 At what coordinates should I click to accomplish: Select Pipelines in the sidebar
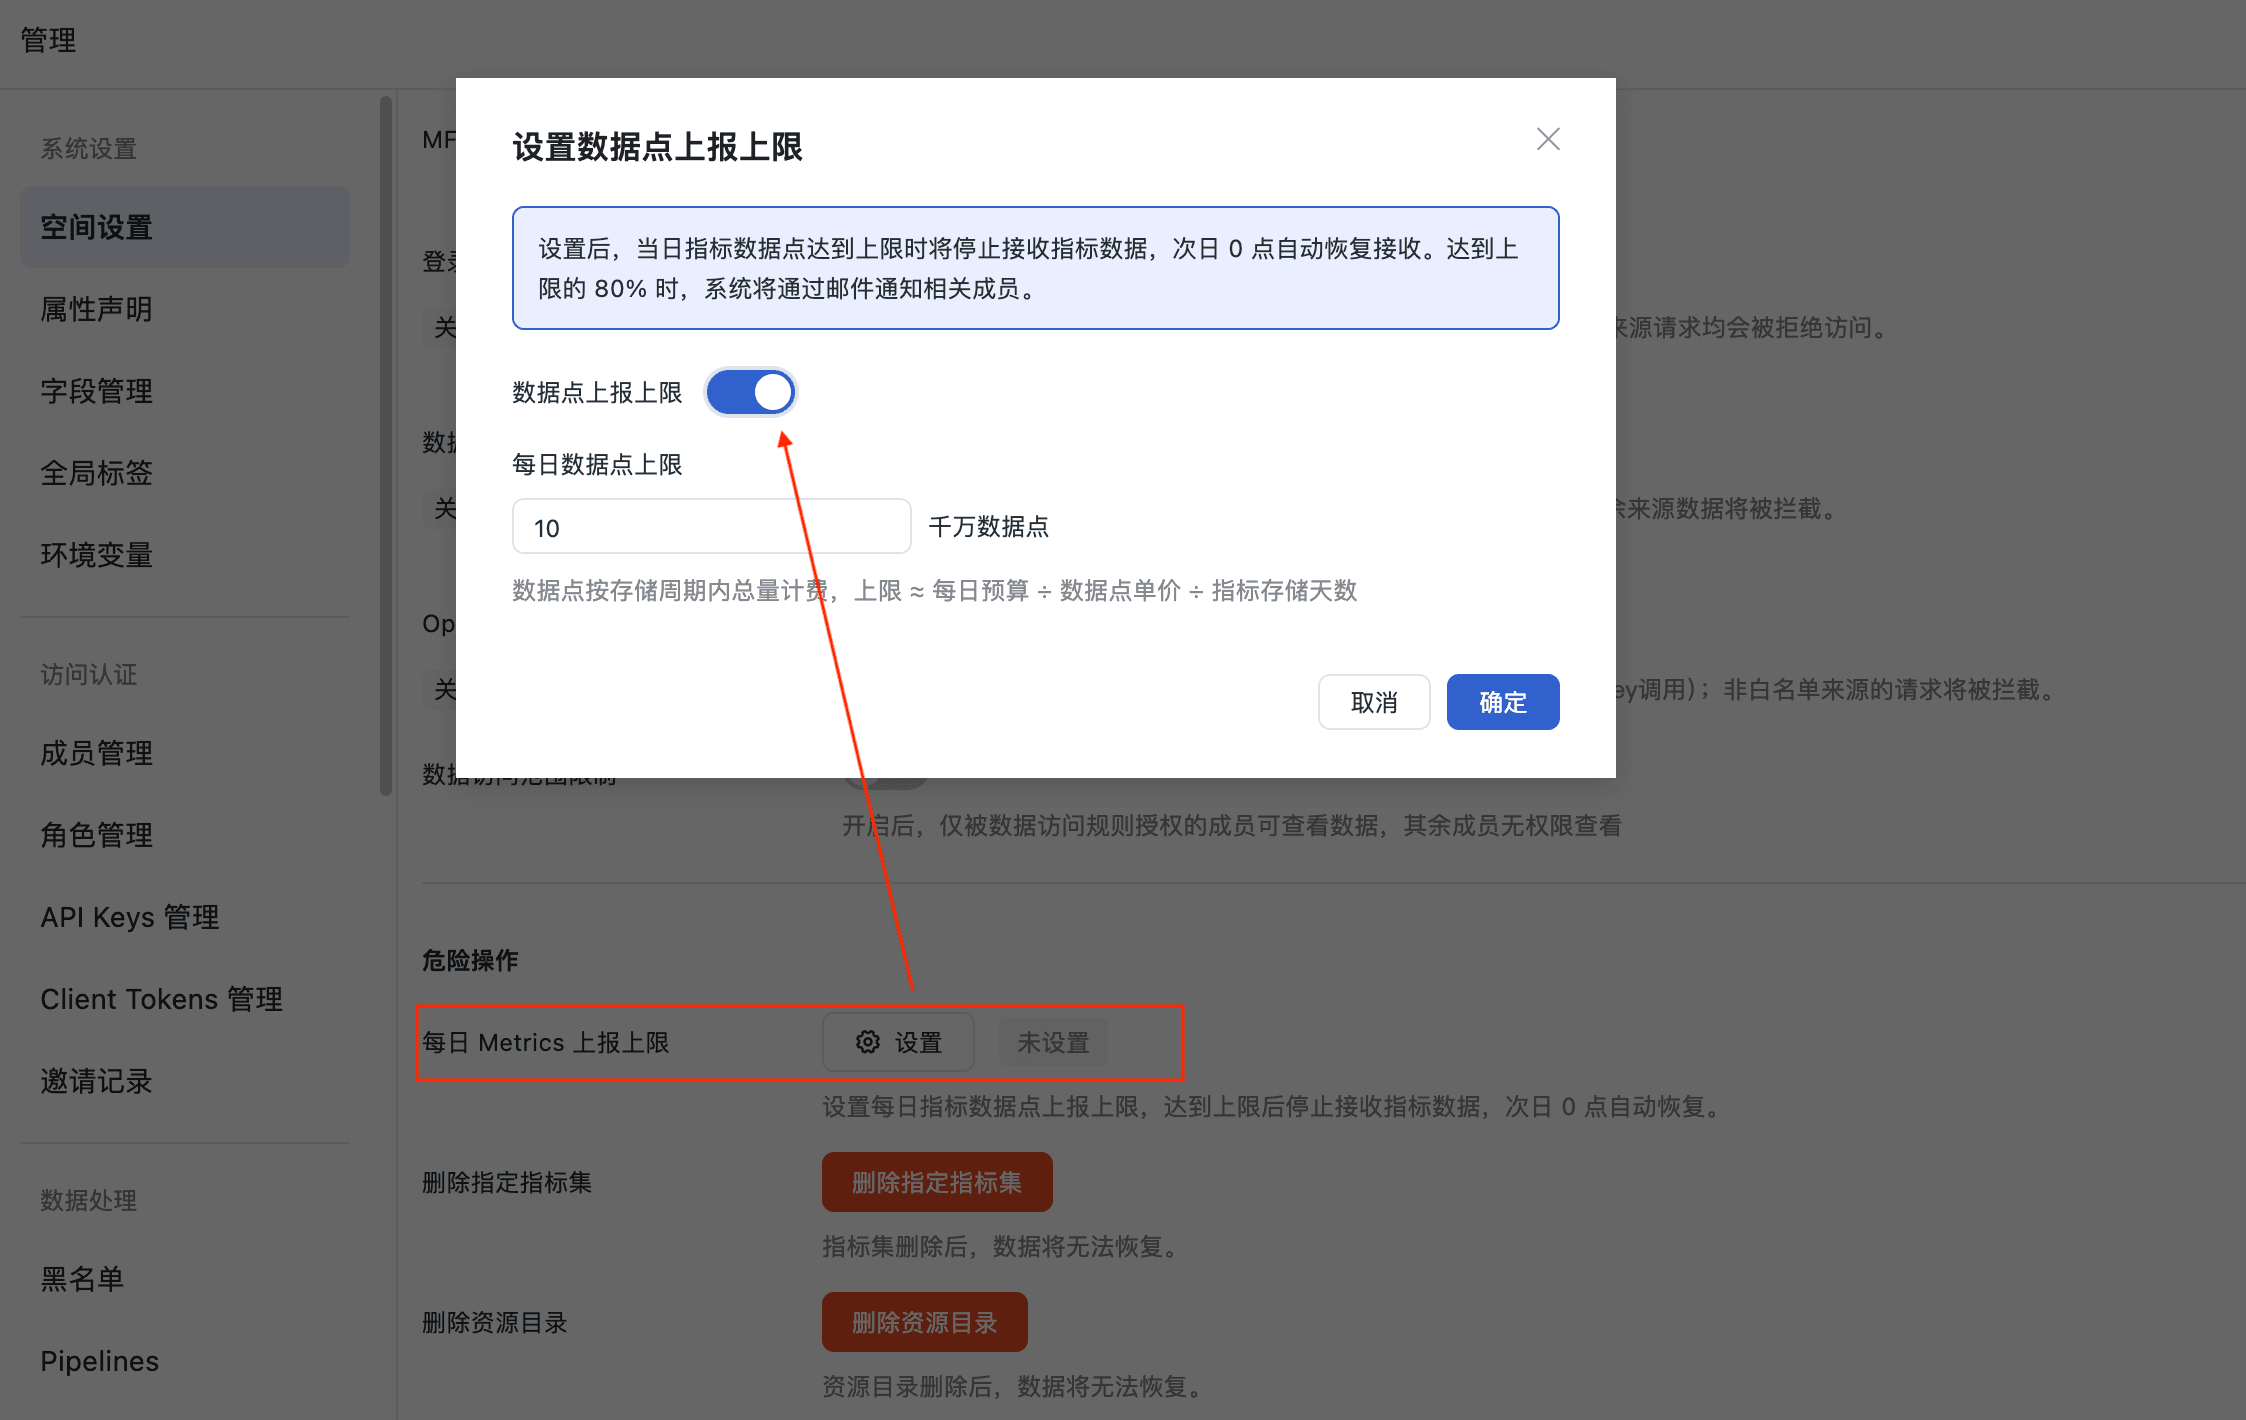[x=99, y=1361]
